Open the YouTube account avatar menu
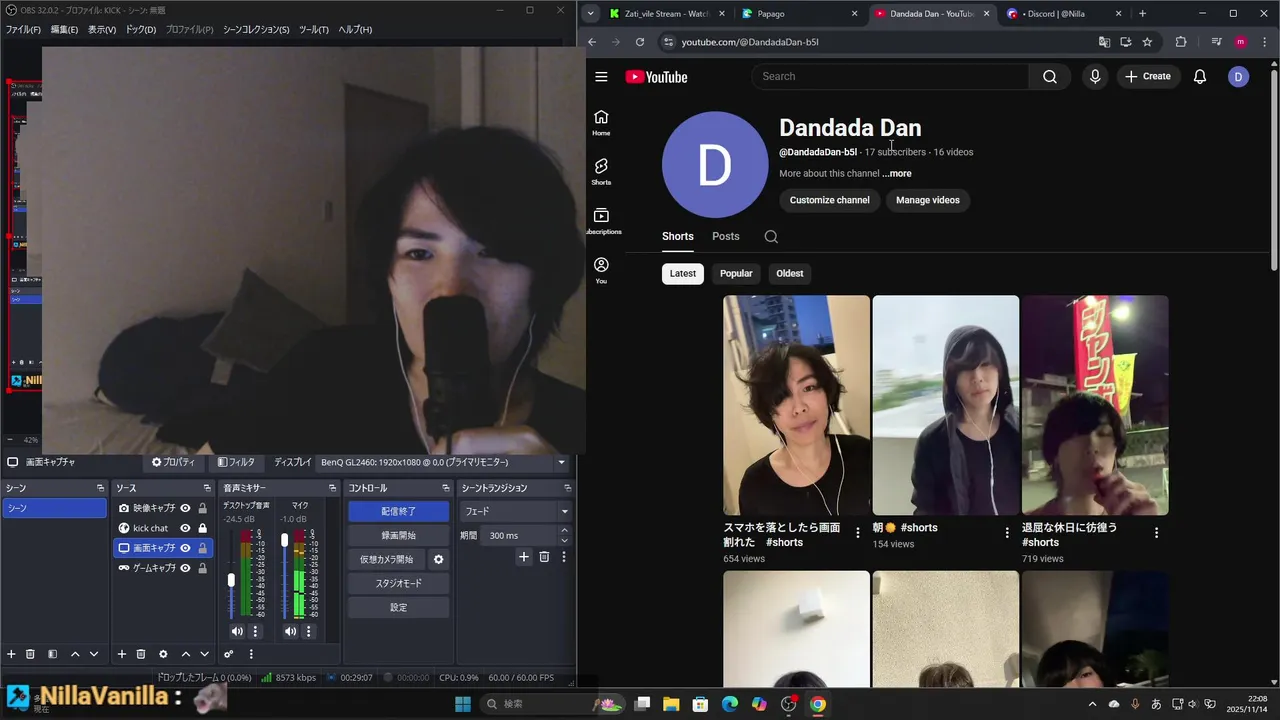This screenshot has width=1280, height=720. click(x=1238, y=77)
